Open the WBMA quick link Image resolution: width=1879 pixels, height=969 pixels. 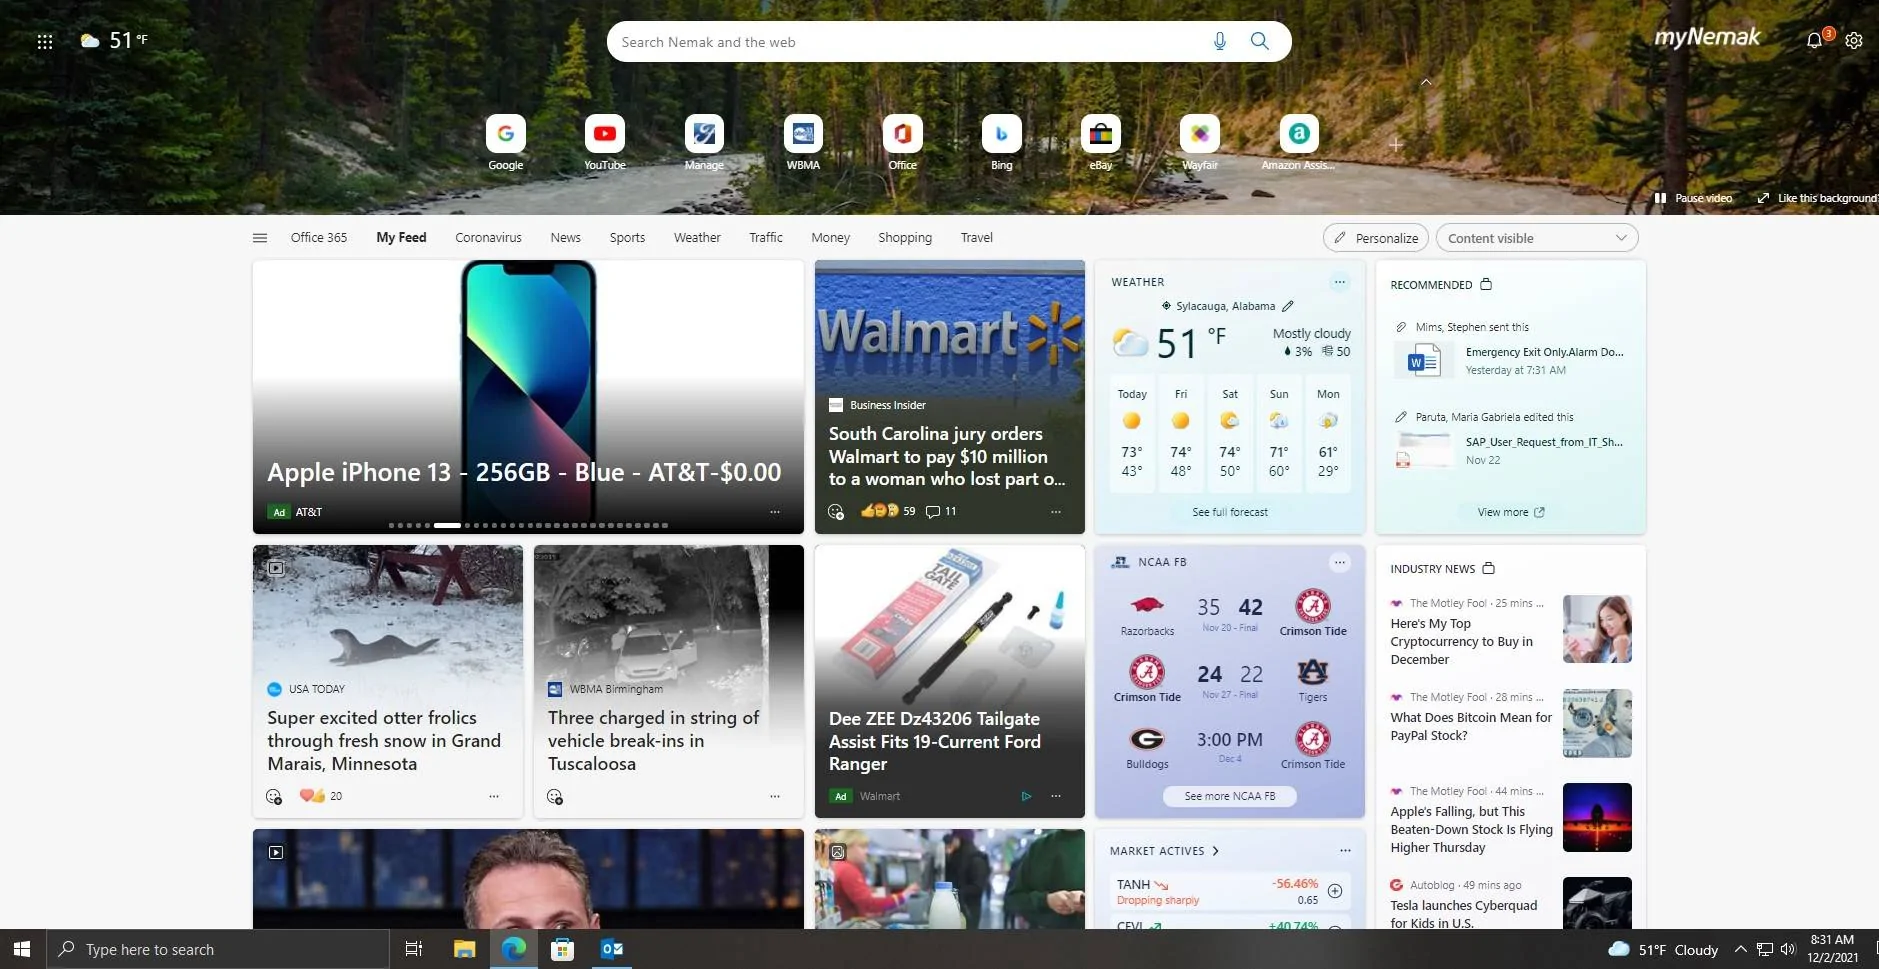pos(803,142)
